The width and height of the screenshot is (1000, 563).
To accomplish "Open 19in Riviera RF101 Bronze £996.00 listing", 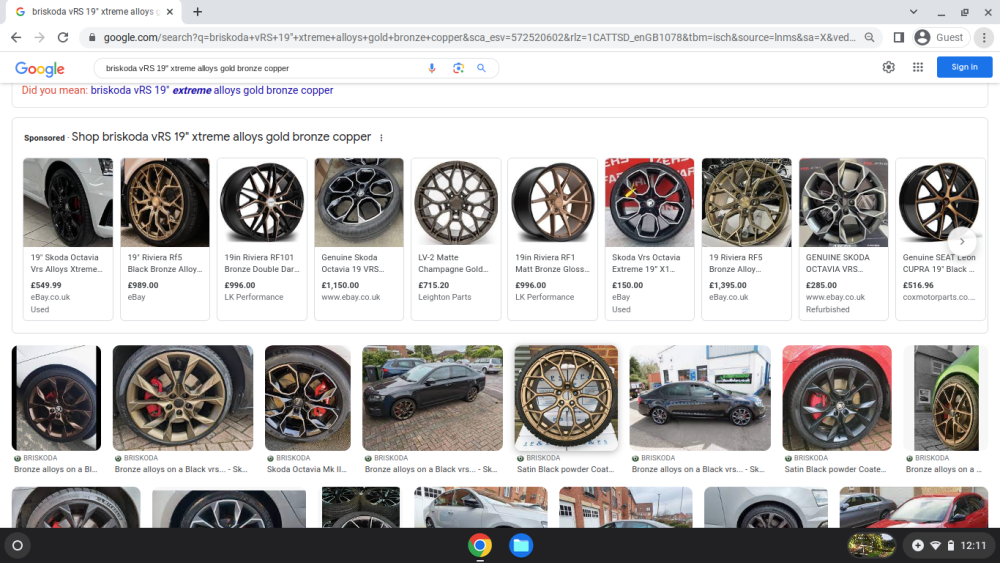I will (262, 239).
